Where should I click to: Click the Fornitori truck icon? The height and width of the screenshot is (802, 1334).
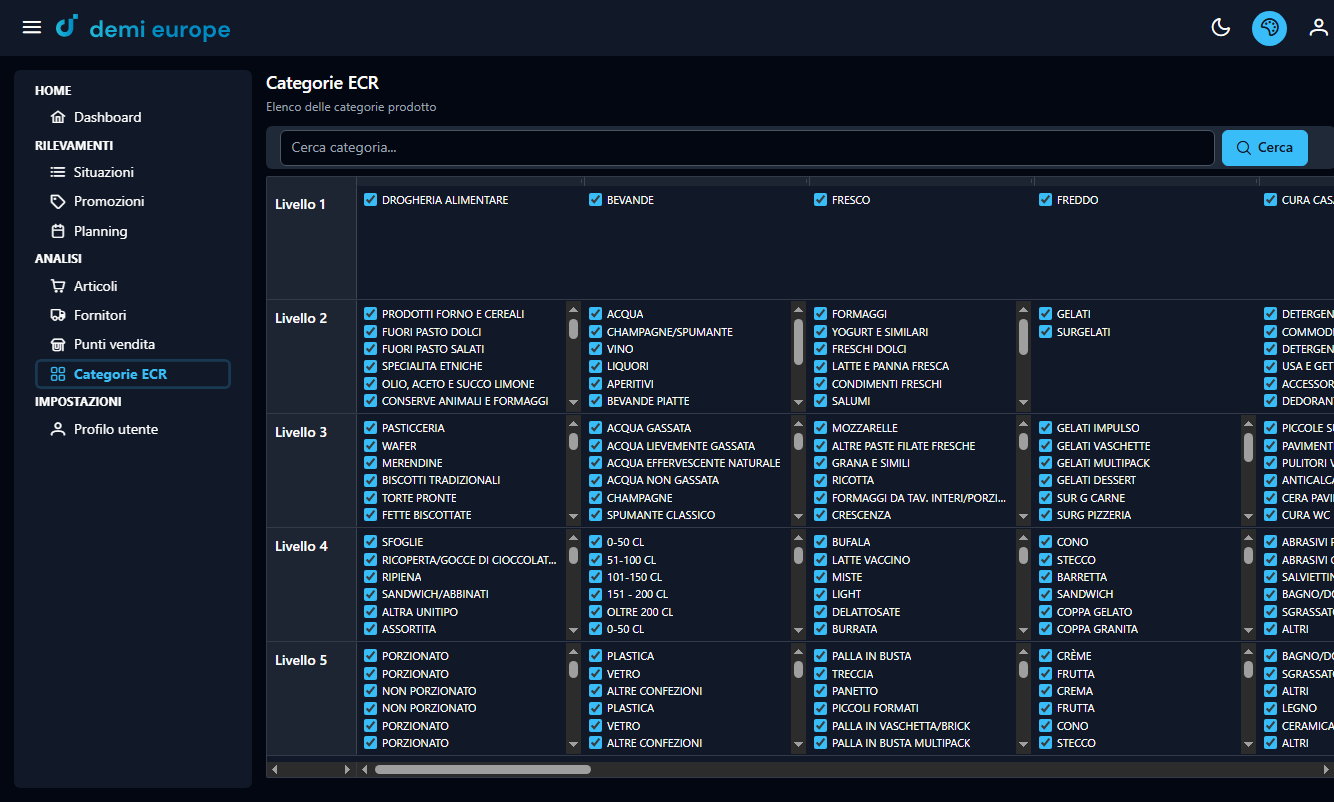pos(58,315)
